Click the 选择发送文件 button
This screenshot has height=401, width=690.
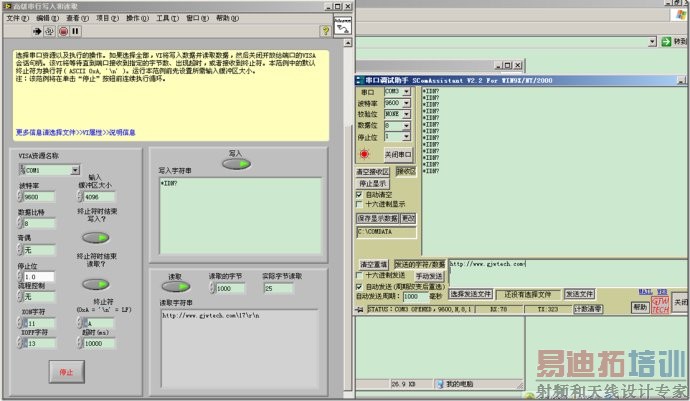(x=471, y=294)
